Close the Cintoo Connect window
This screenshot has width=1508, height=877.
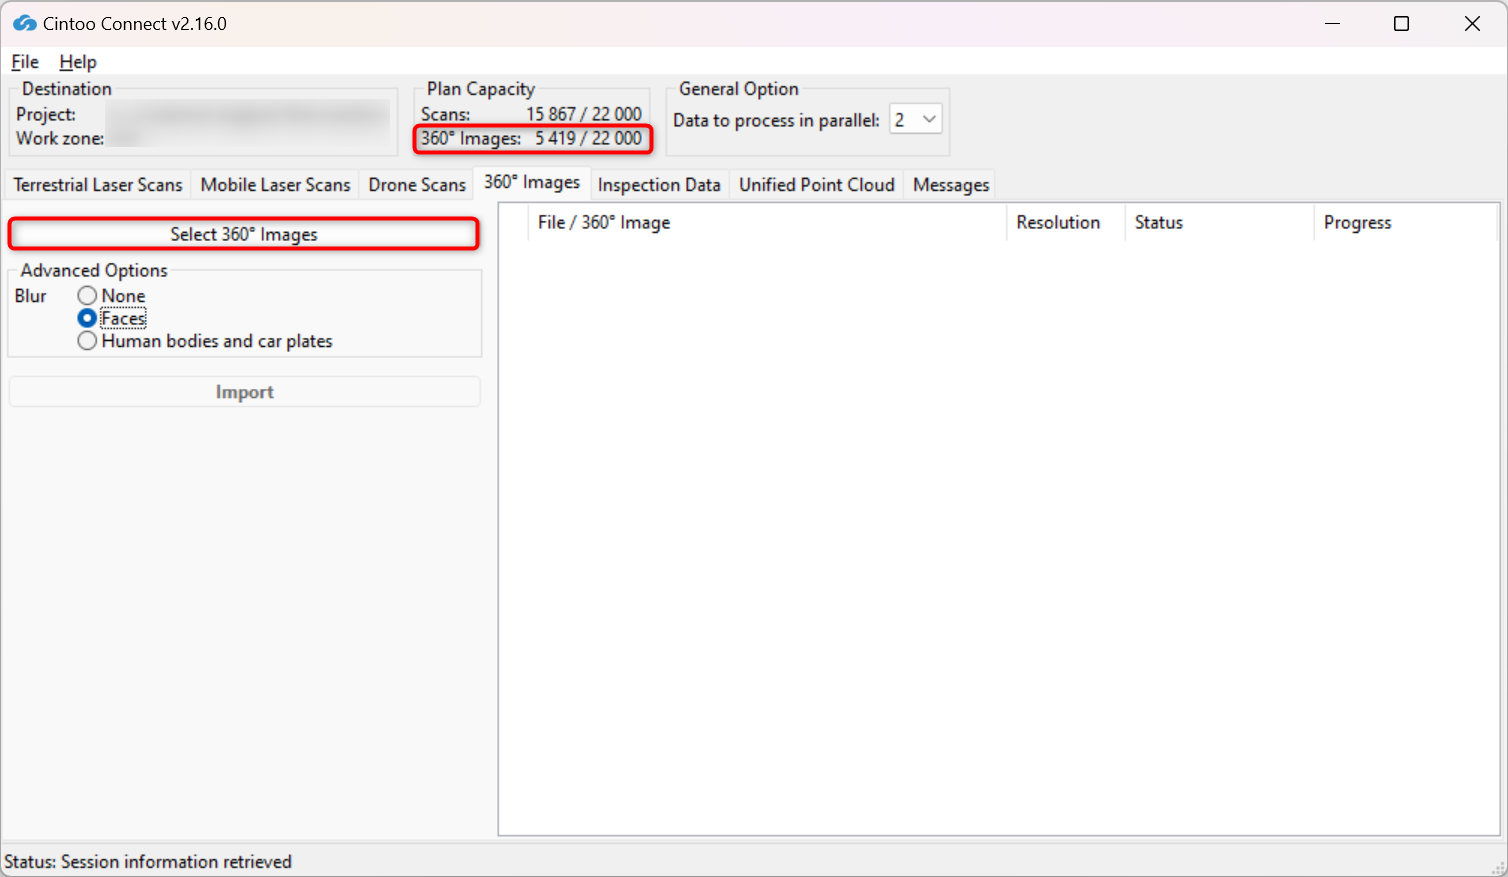1472,24
